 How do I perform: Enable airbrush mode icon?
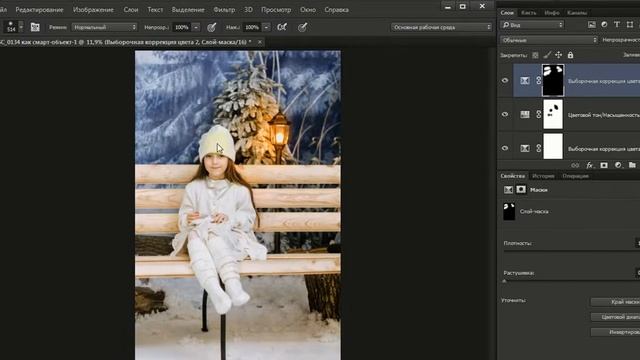[282, 27]
